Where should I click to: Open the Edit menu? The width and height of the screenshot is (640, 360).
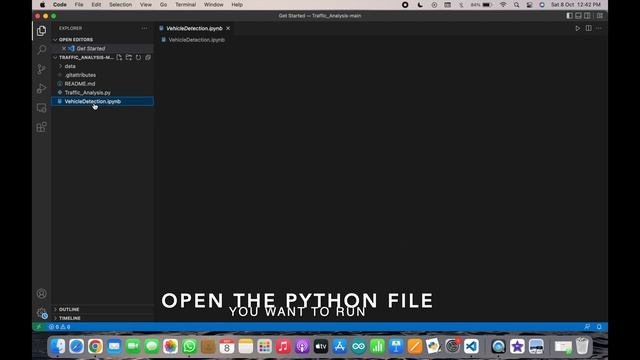[96, 4]
